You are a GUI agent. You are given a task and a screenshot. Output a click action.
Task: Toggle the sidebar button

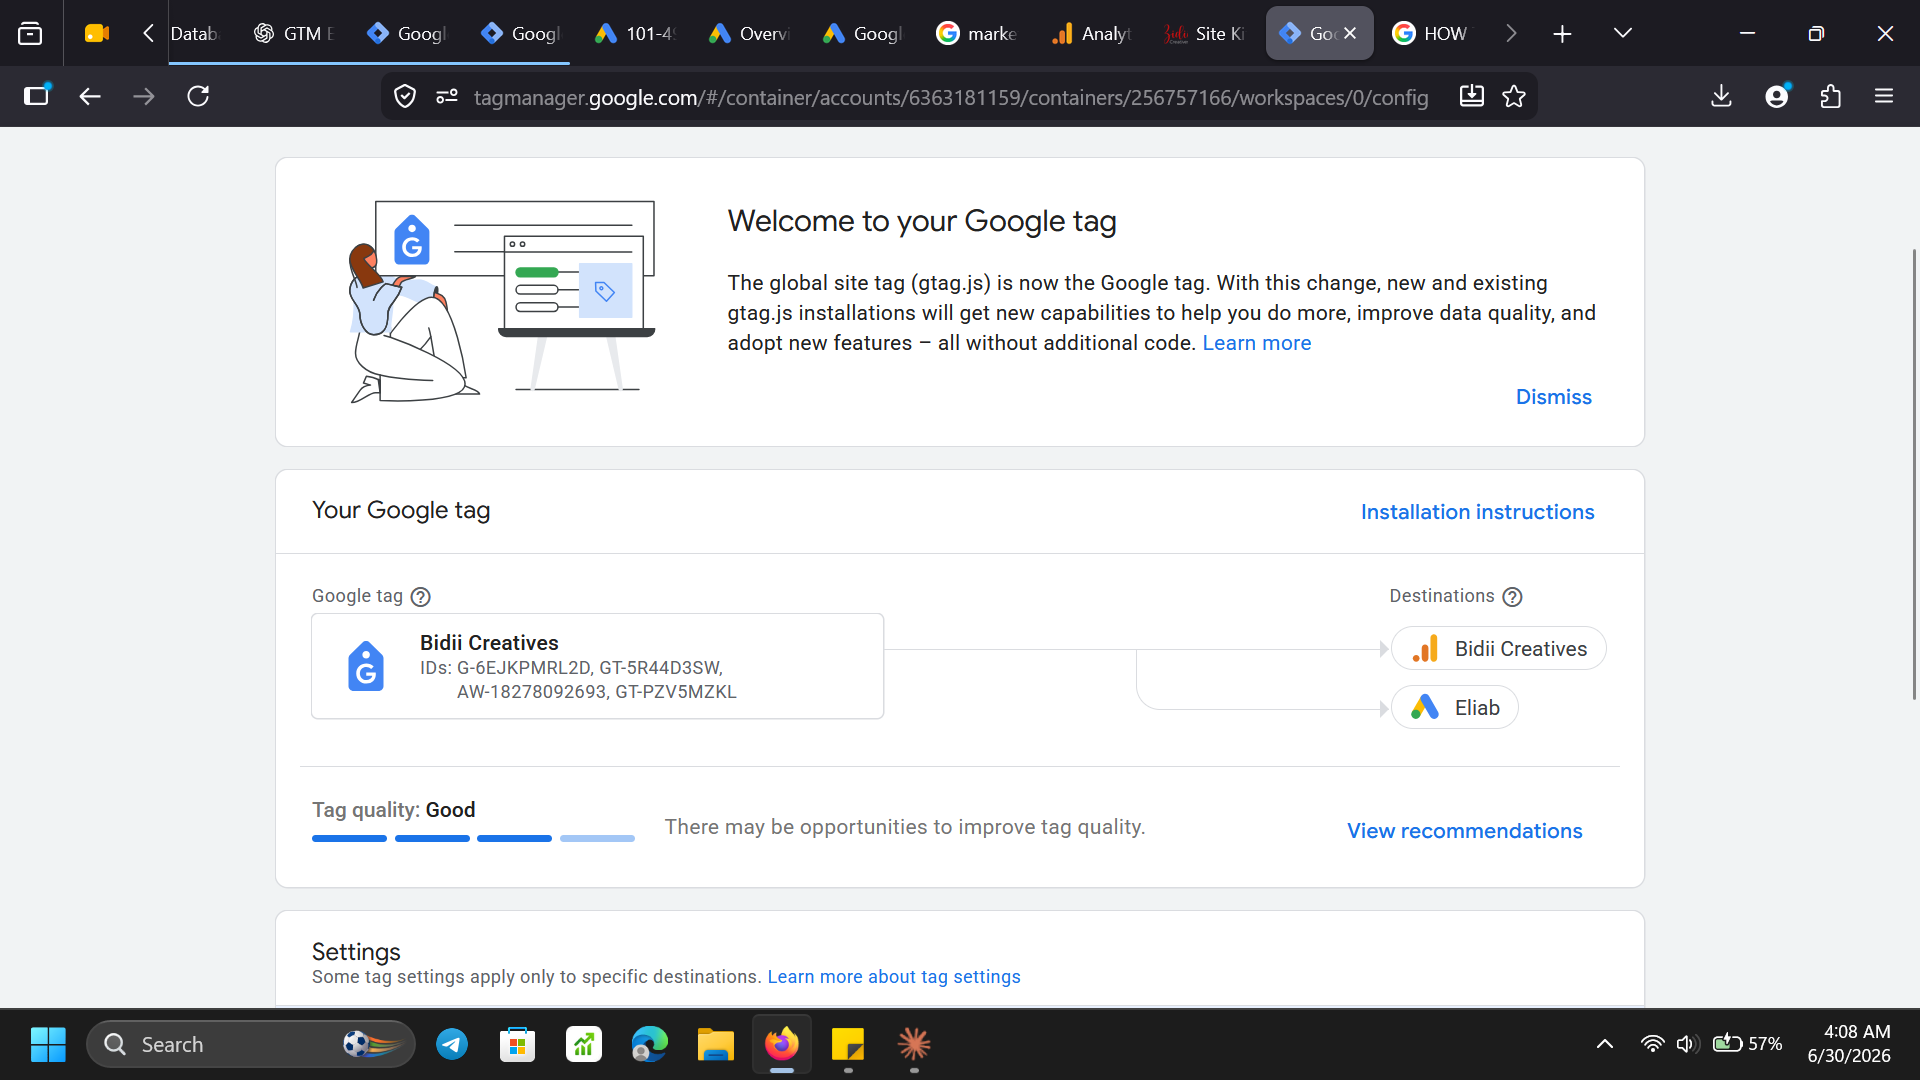click(x=37, y=96)
